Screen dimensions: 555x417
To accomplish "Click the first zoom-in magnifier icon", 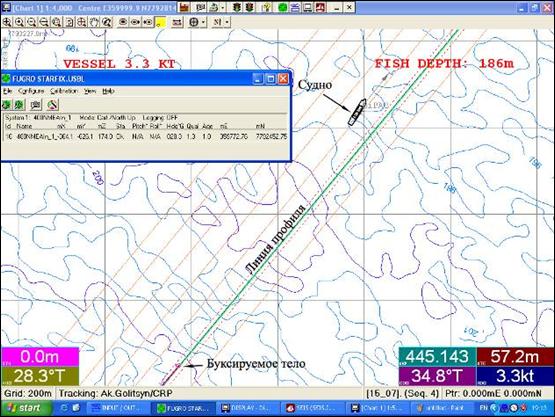I will pos(7,22).
